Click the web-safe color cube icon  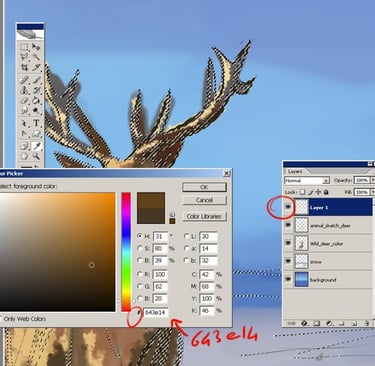pos(172,214)
